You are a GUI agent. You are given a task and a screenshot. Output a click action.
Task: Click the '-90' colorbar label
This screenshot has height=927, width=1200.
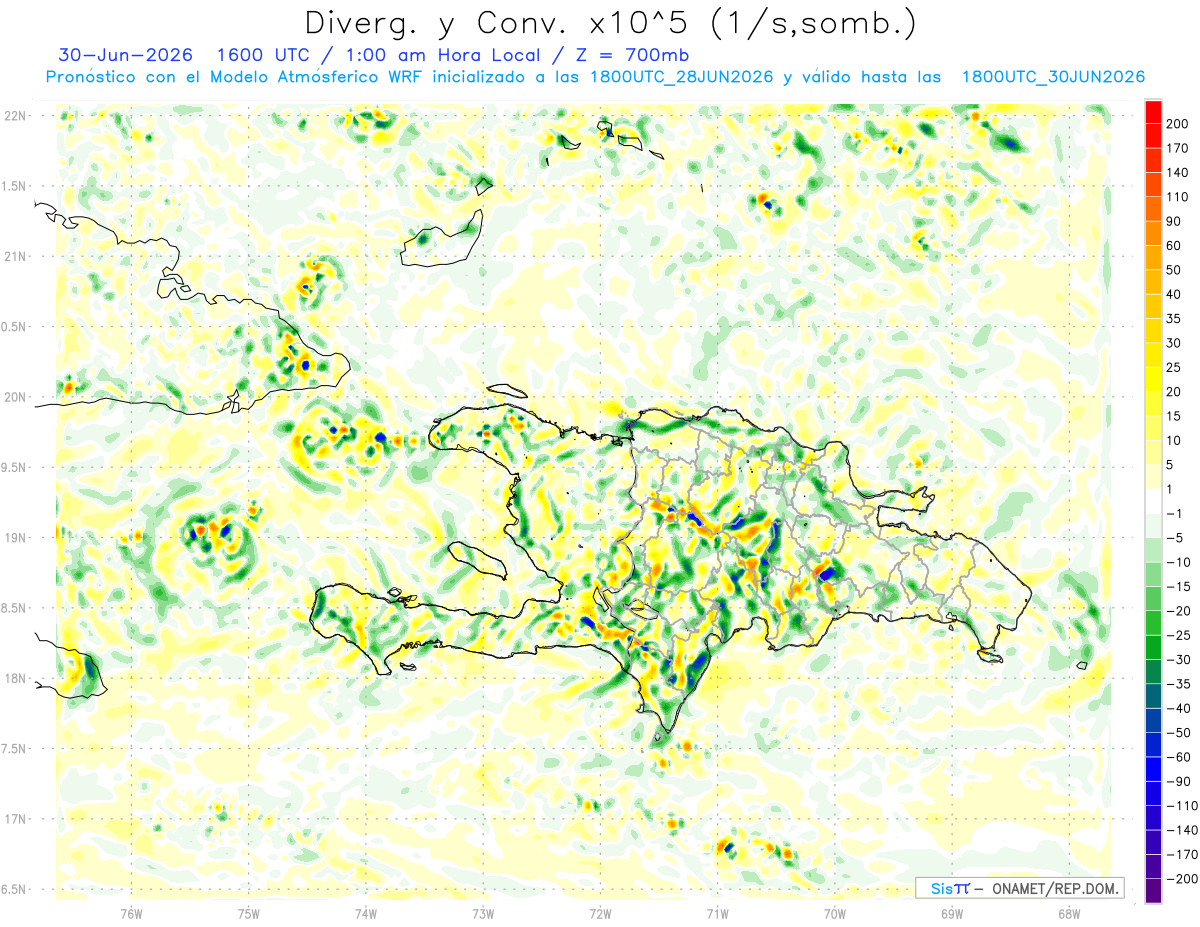(x=1180, y=781)
